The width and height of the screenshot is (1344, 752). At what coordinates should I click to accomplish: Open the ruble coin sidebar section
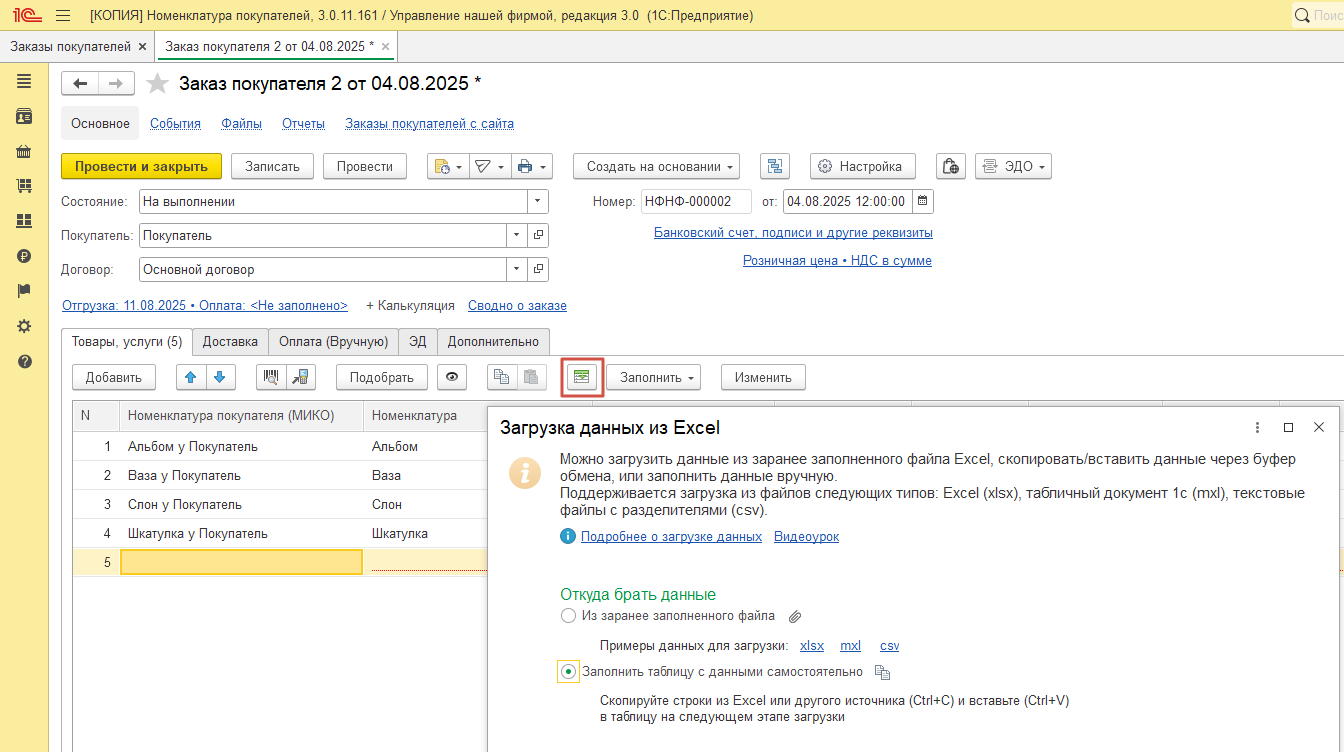(x=24, y=256)
